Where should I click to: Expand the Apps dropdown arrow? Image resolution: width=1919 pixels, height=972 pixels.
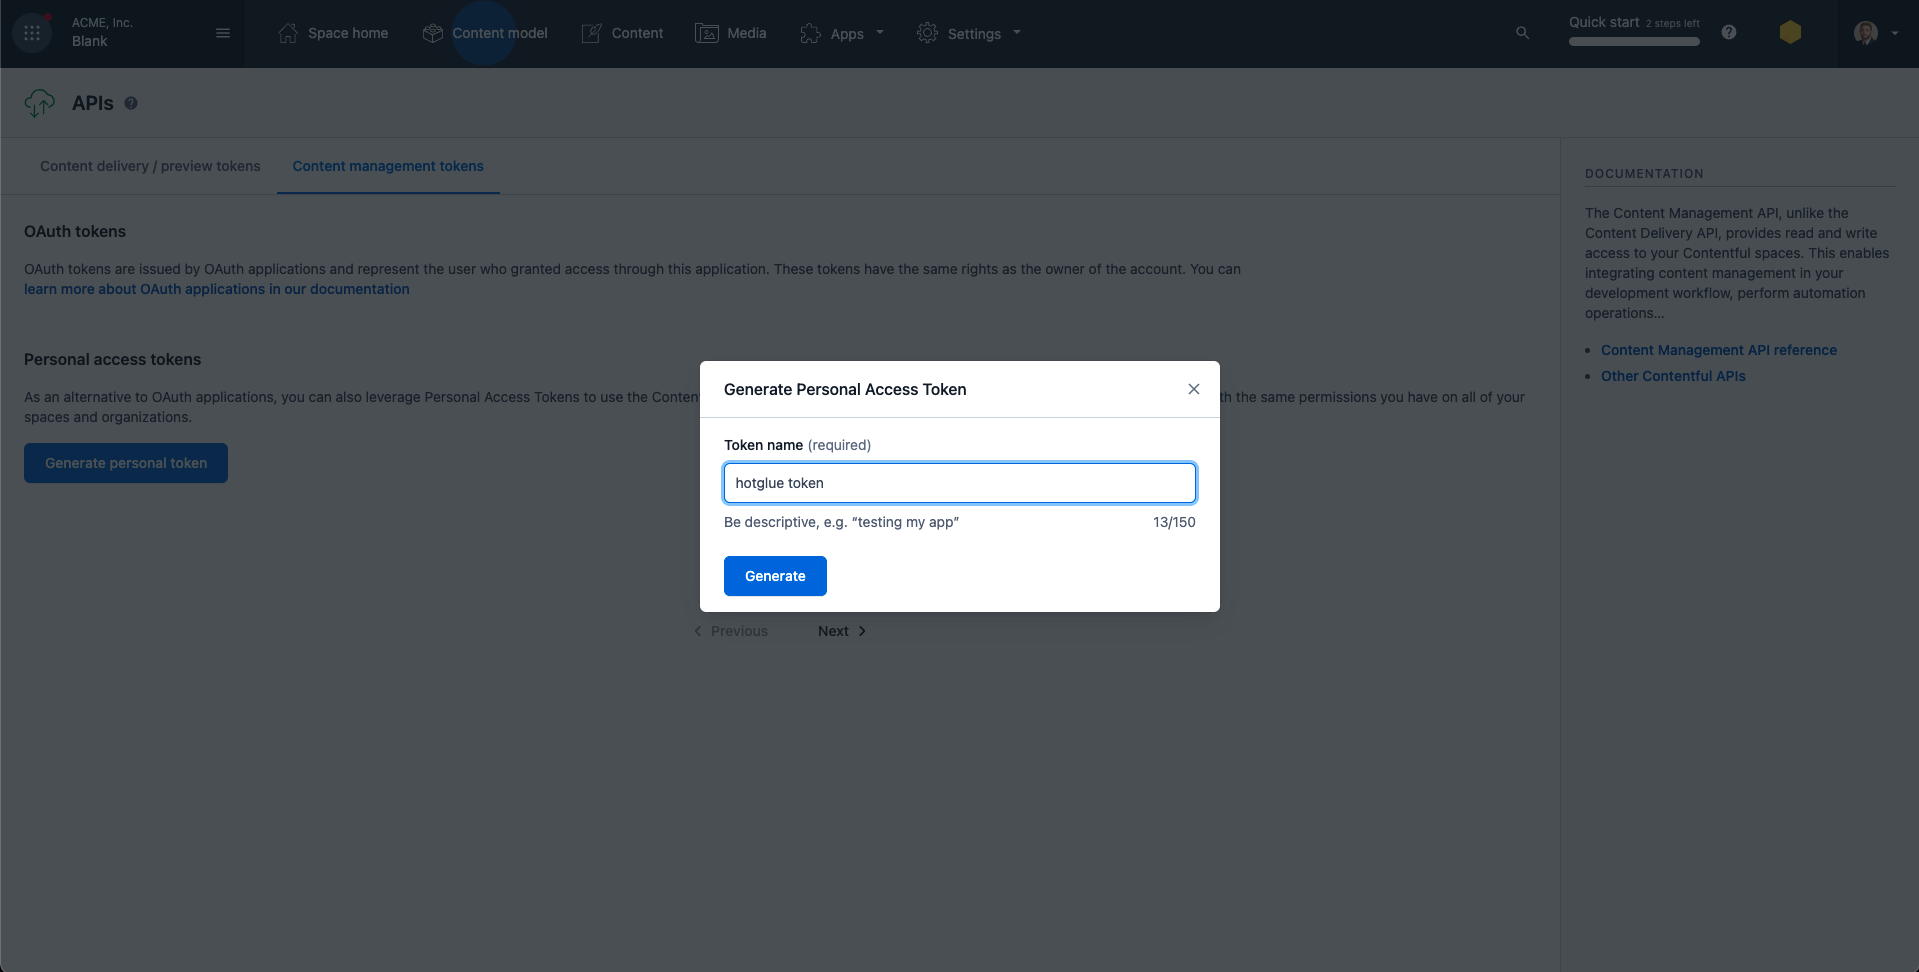click(880, 32)
